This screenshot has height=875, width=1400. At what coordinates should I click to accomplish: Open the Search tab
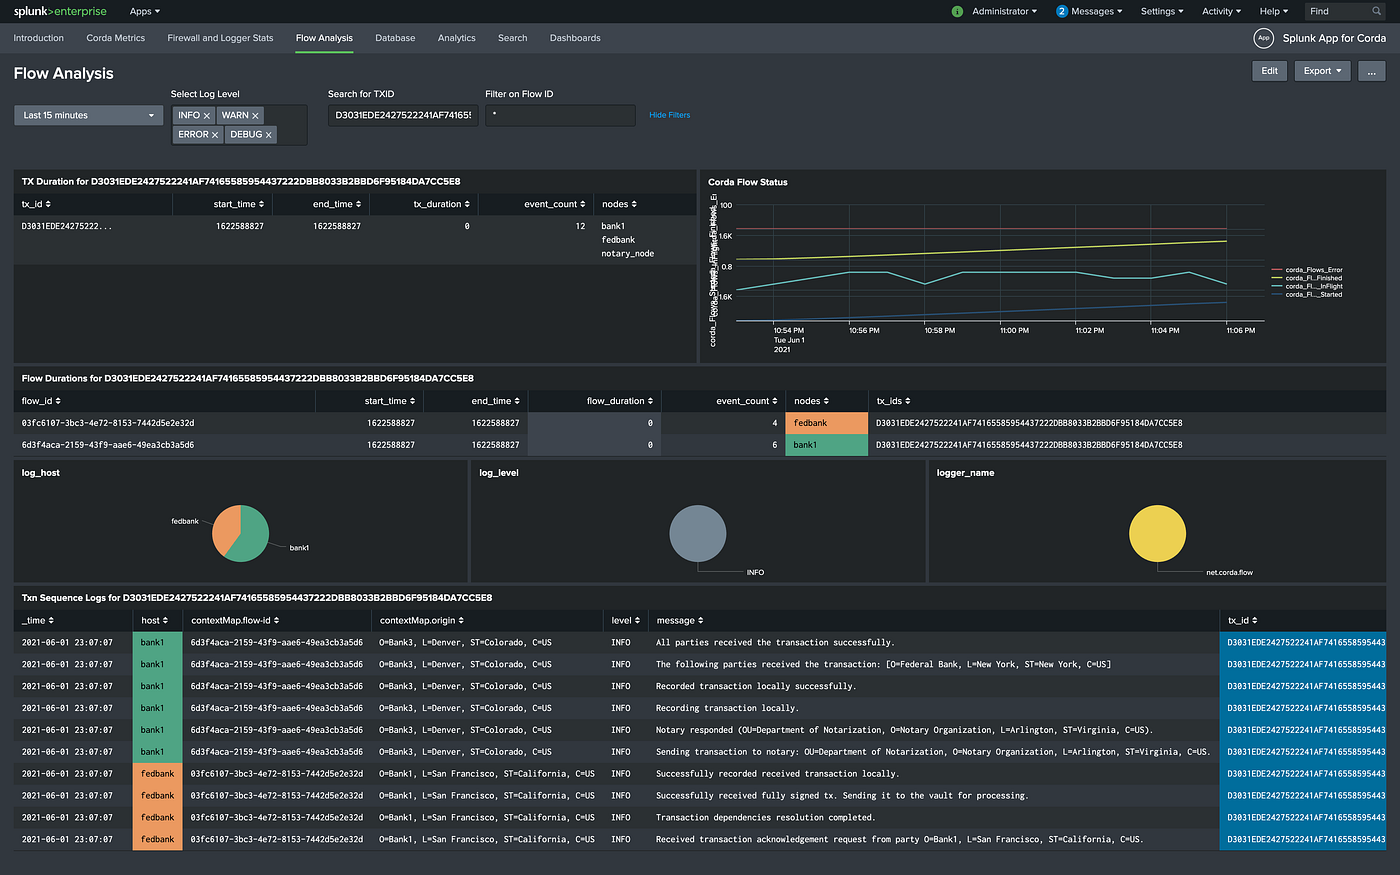click(x=513, y=38)
